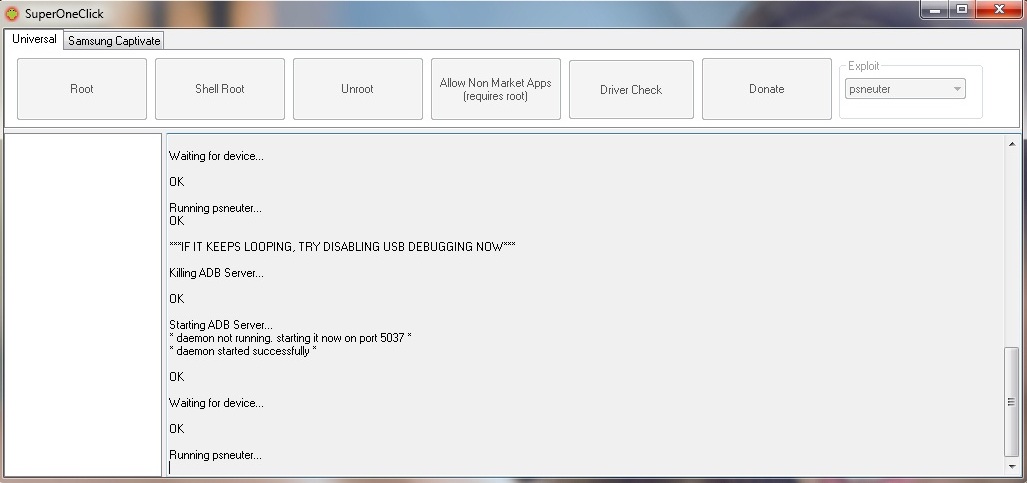This screenshot has width=1027, height=483.
Task: Switch to the Samsung Captivate tab
Action: tap(114, 41)
